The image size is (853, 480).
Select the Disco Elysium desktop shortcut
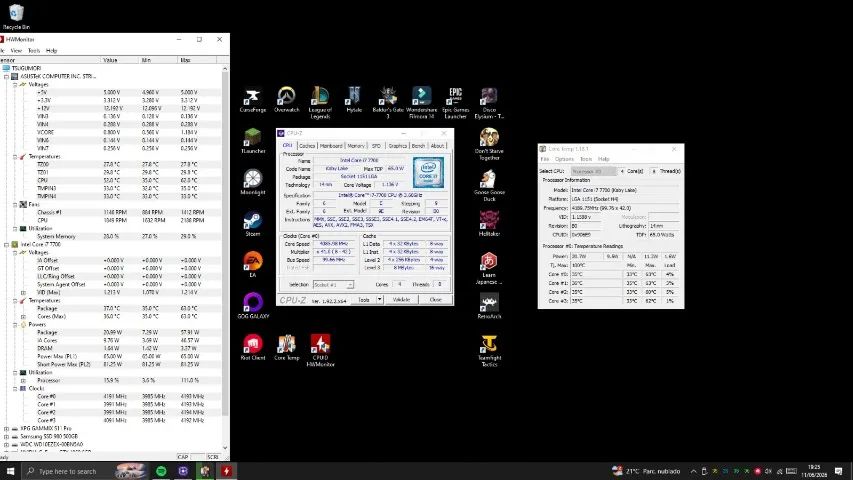click(x=489, y=103)
